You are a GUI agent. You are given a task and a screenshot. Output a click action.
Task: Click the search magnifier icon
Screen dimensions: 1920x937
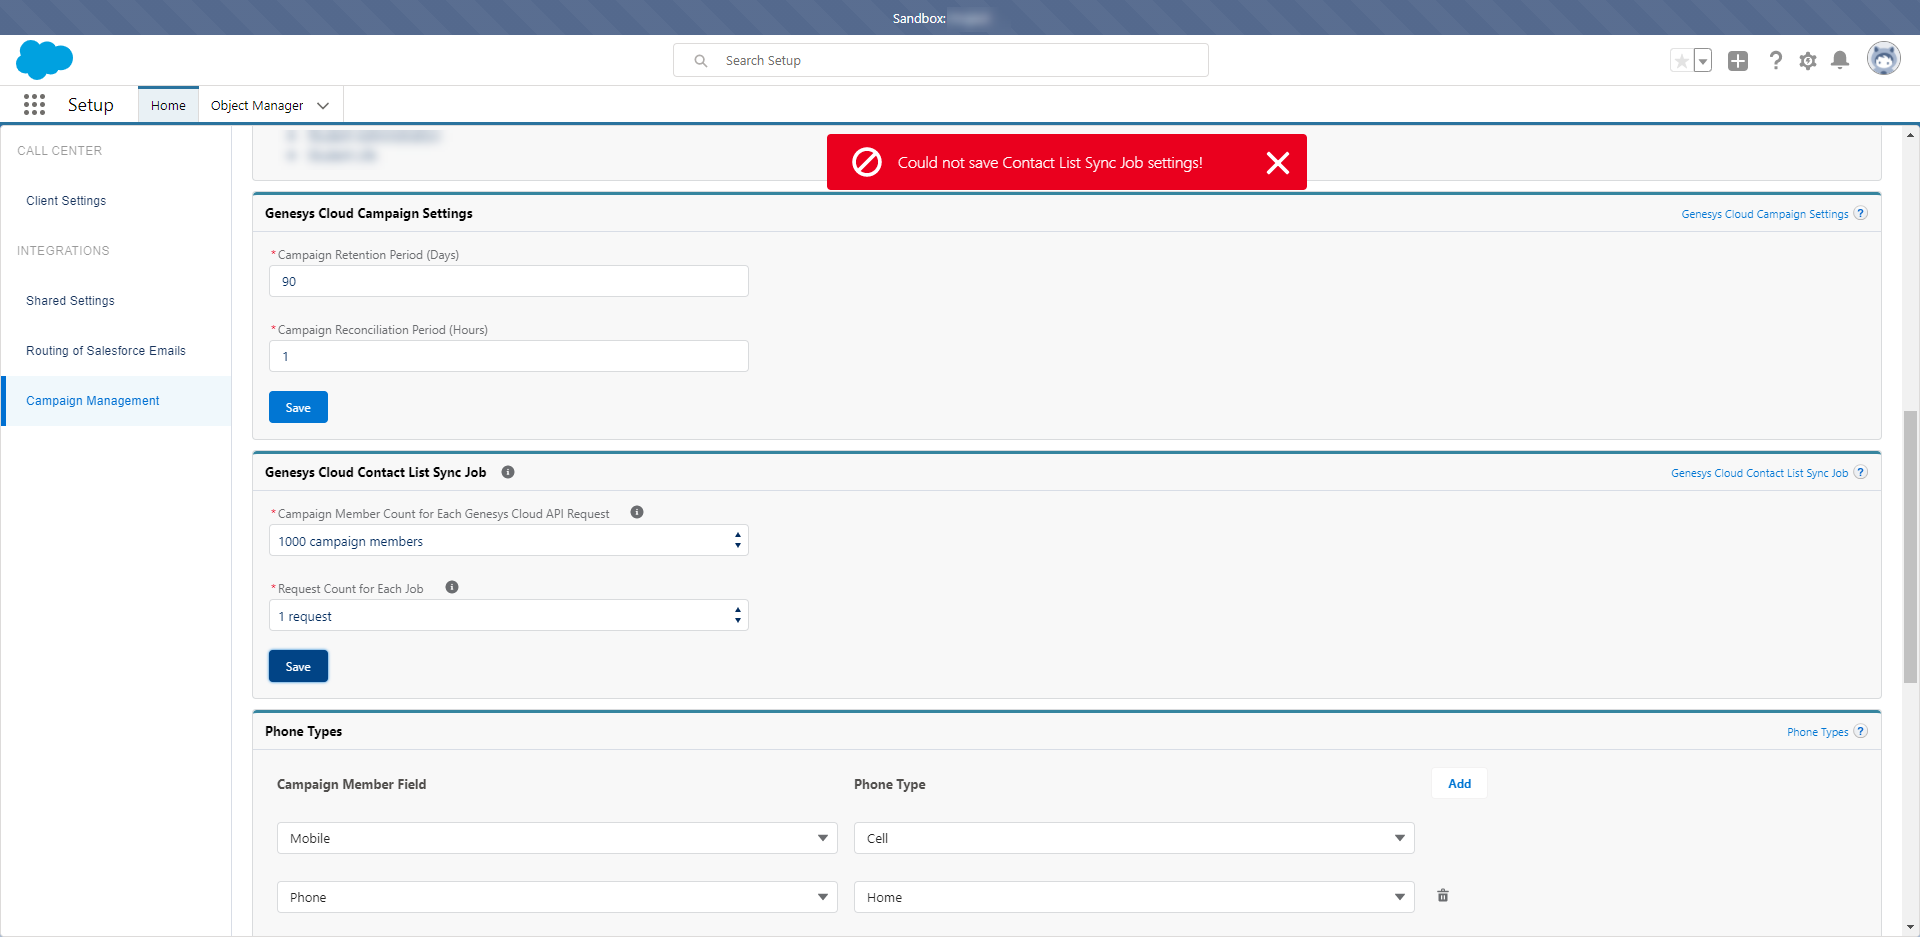[x=701, y=61]
